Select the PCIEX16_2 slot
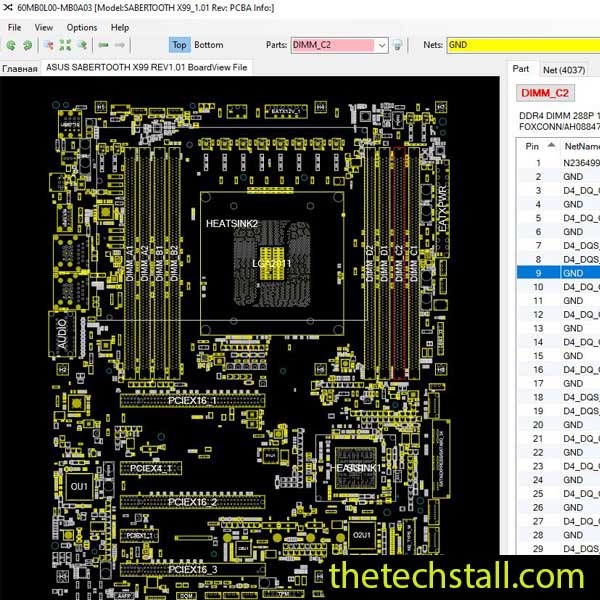The height and width of the screenshot is (600, 600). tap(192, 502)
